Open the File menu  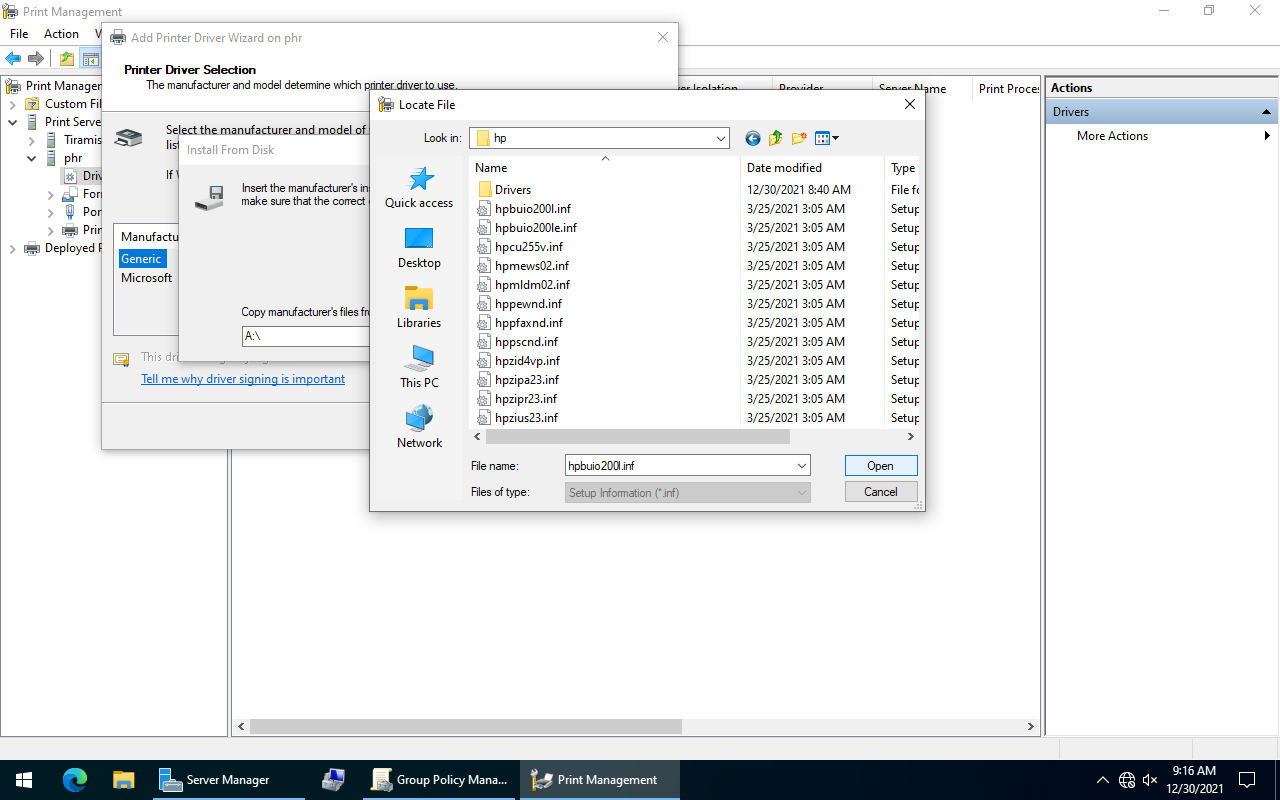point(19,34)
